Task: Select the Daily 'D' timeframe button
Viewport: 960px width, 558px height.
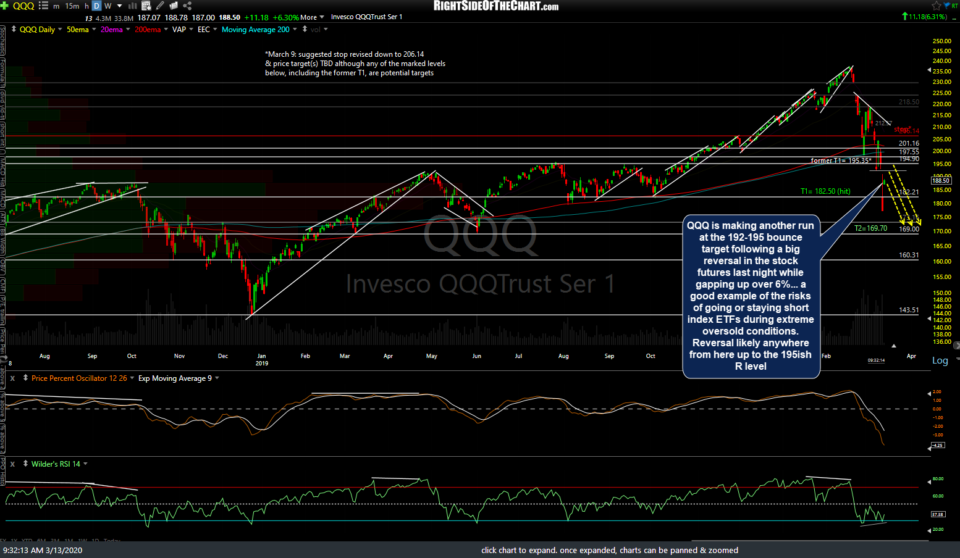Action: tap(96, 6)
